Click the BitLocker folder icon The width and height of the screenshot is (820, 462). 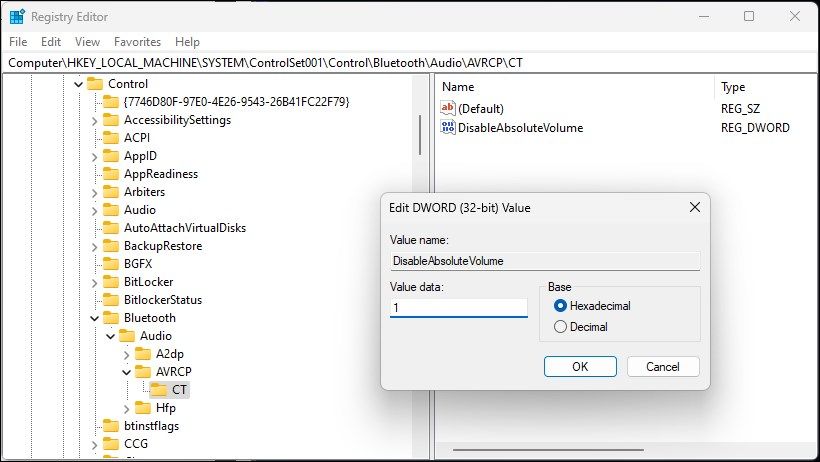109,282
